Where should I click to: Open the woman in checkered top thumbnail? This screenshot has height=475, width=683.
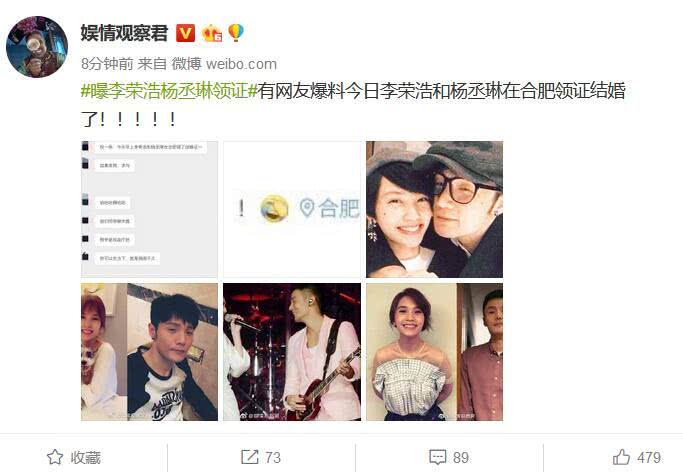tap(434, 352)
